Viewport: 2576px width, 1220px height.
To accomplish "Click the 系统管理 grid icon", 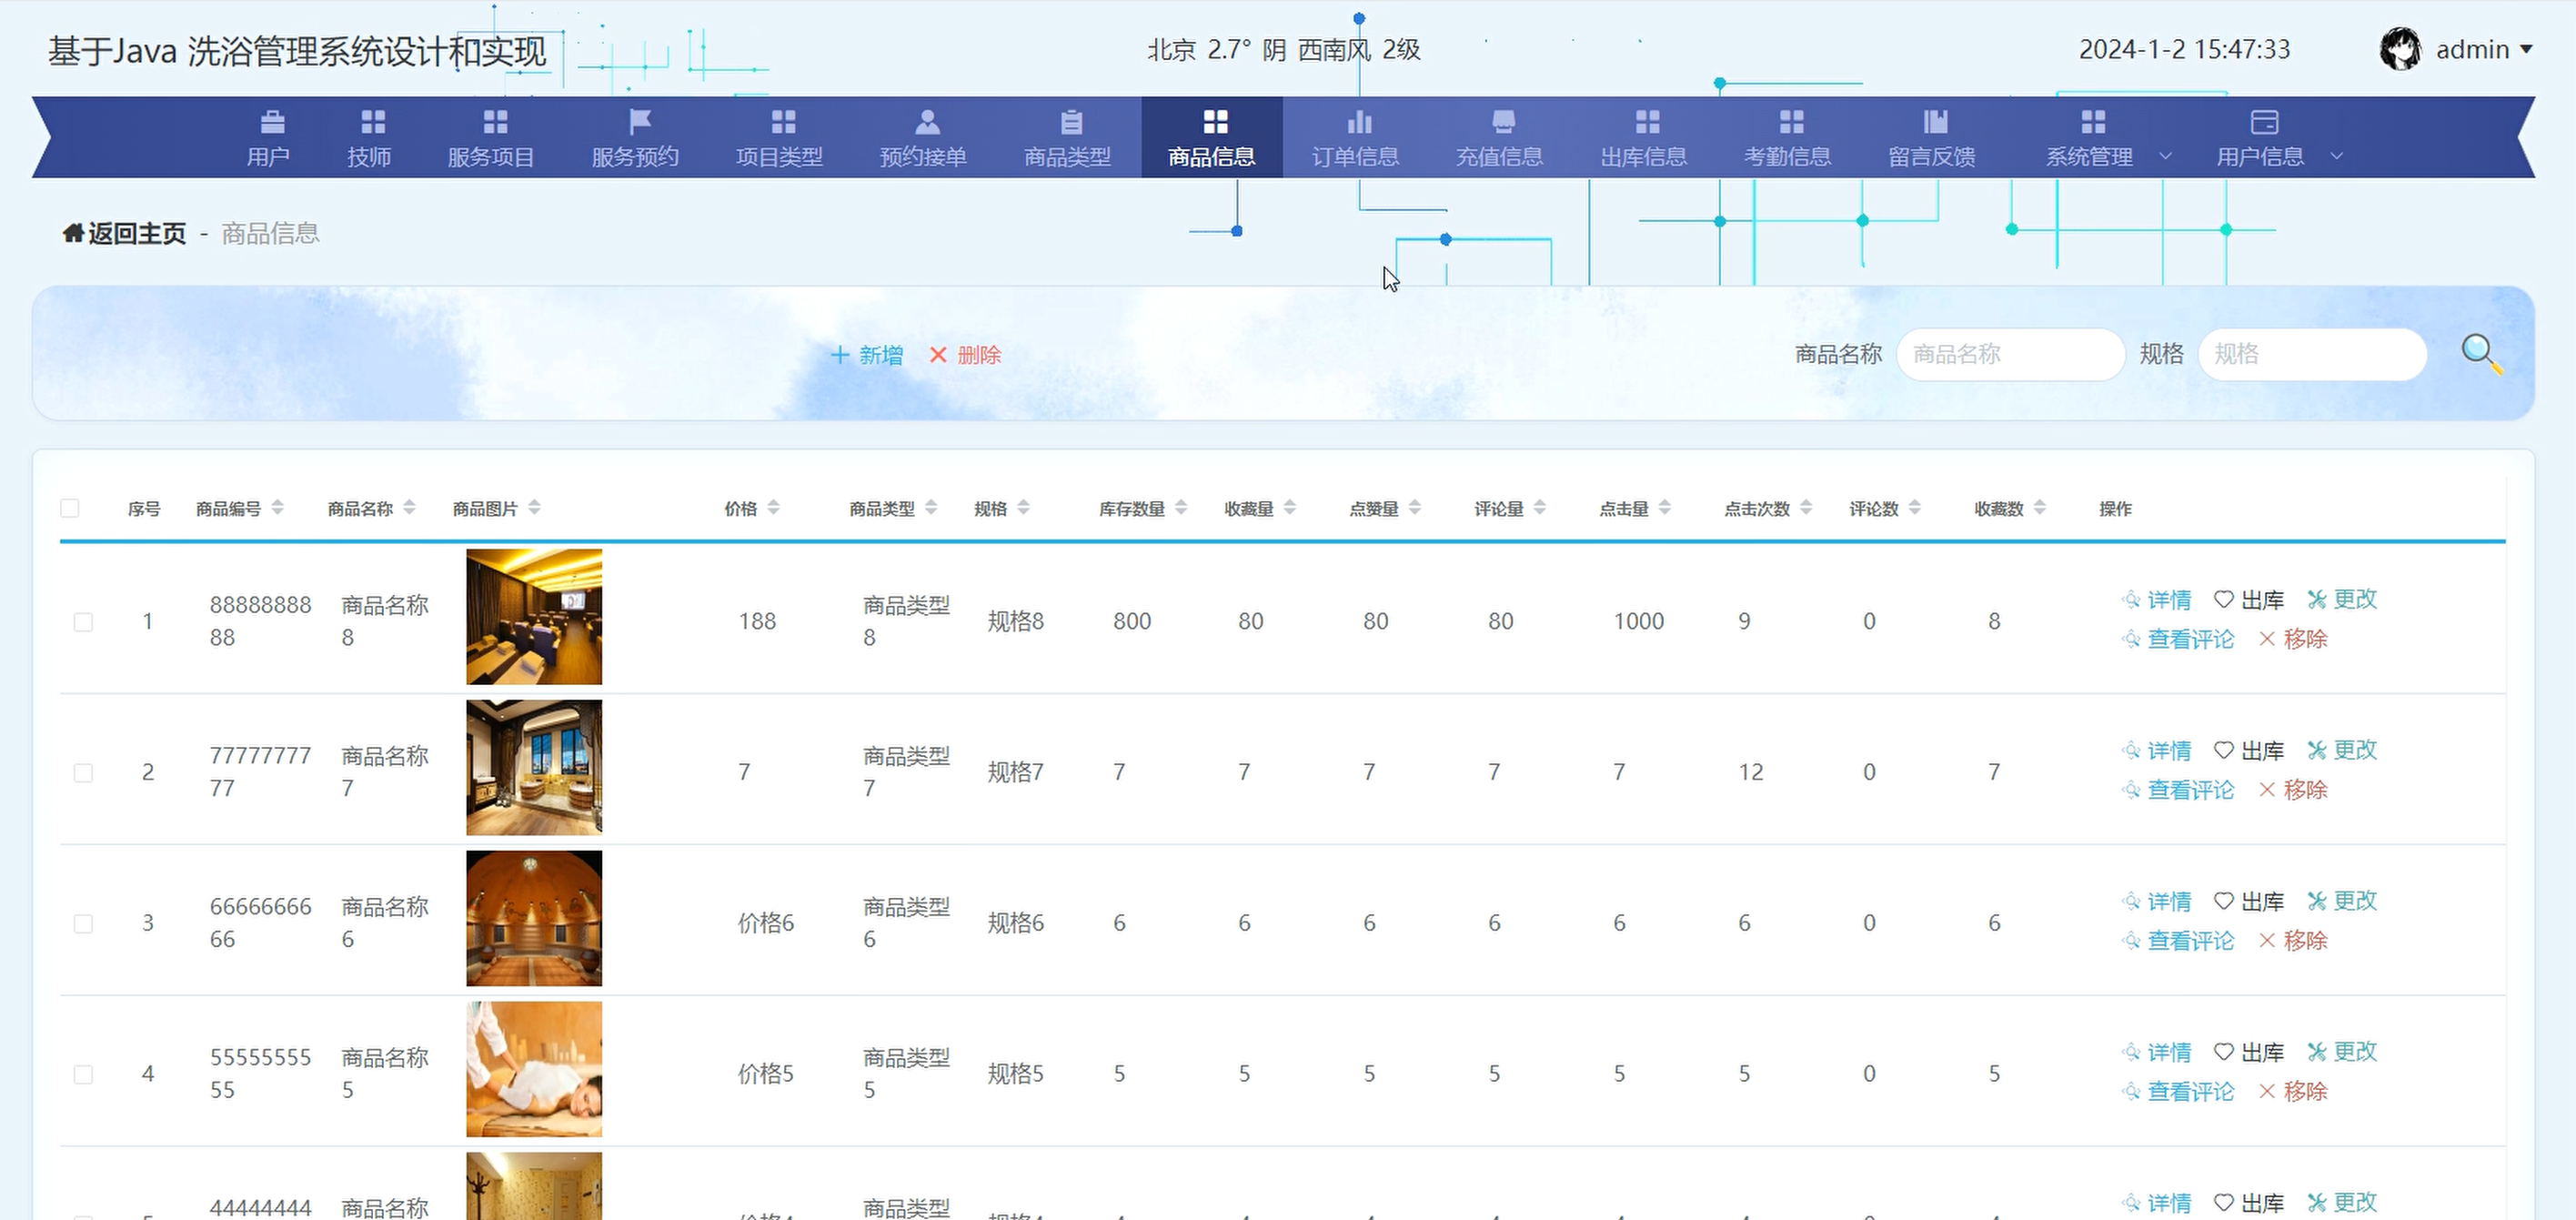I will pos(2093,122).
